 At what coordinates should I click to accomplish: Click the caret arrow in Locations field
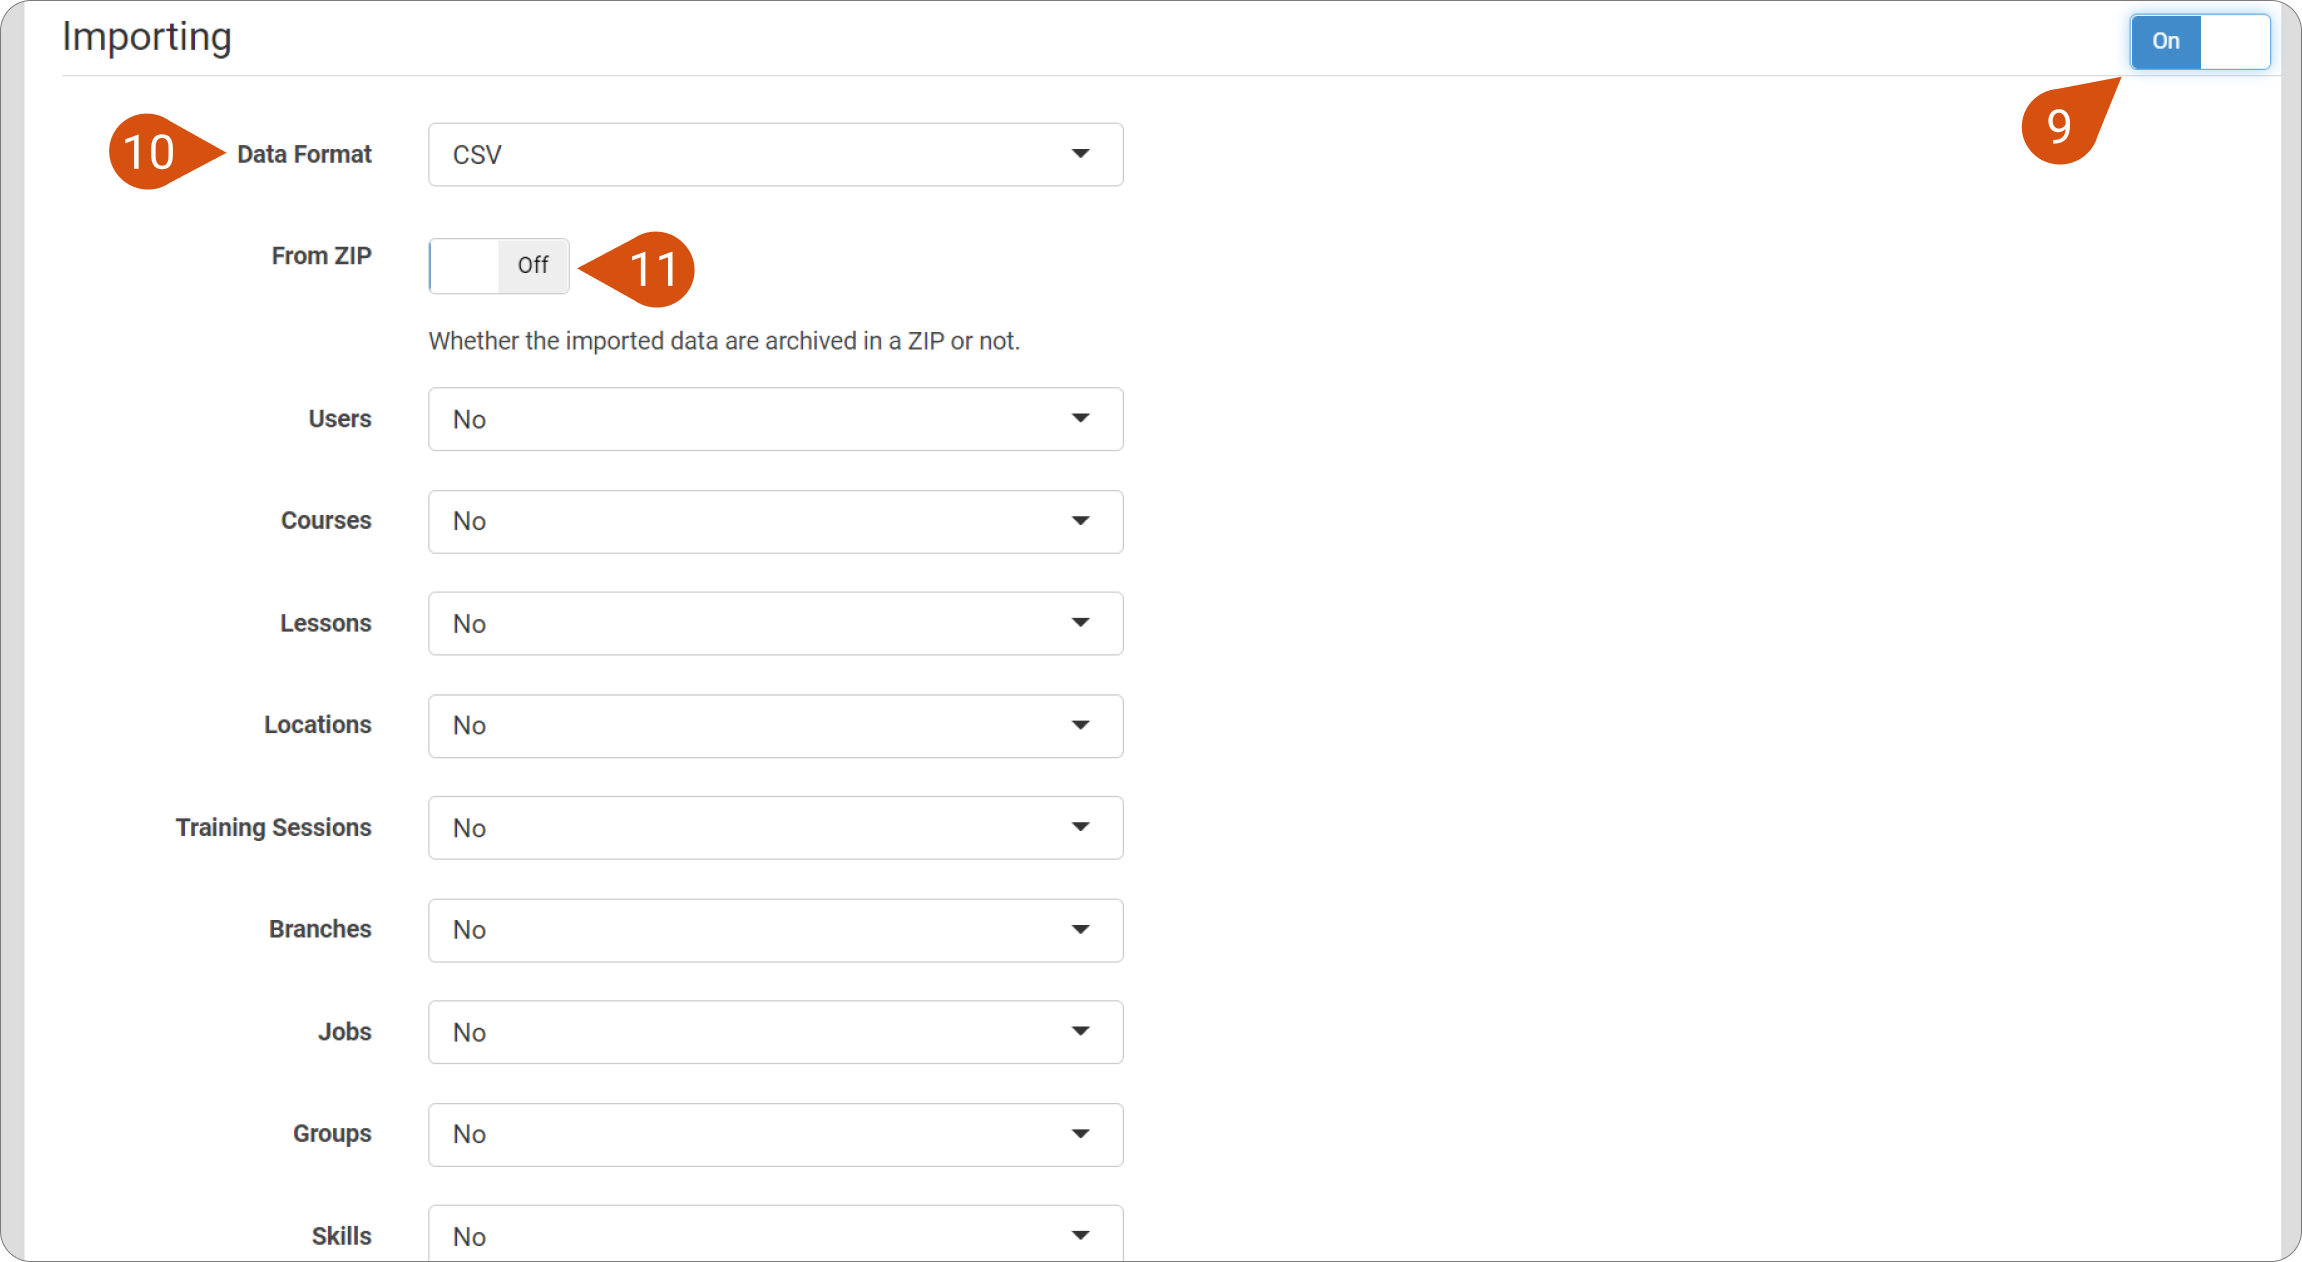(1080, 725)
